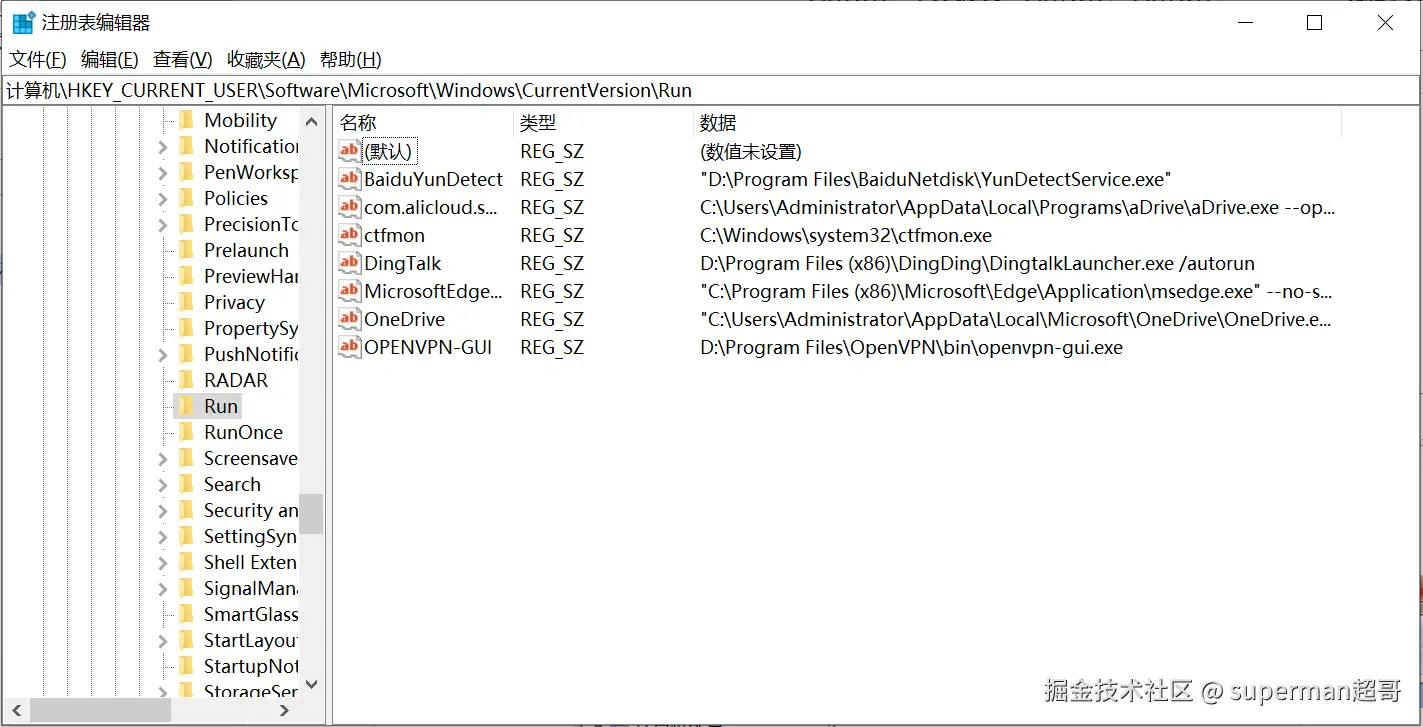
Task: Click REG_SZ type in OneDrive row
Action: [x=552, y=320]
